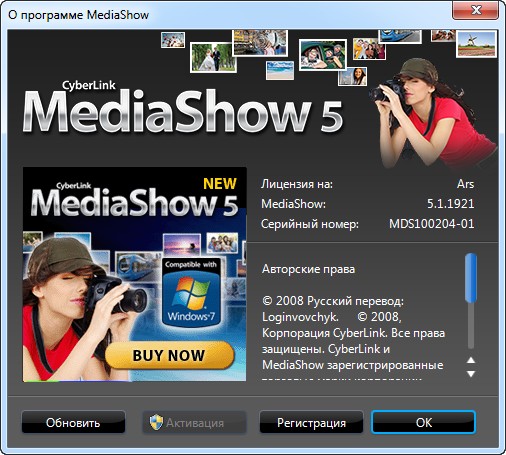Click the Обновить button
506x455 pixels.
point(73,422)
